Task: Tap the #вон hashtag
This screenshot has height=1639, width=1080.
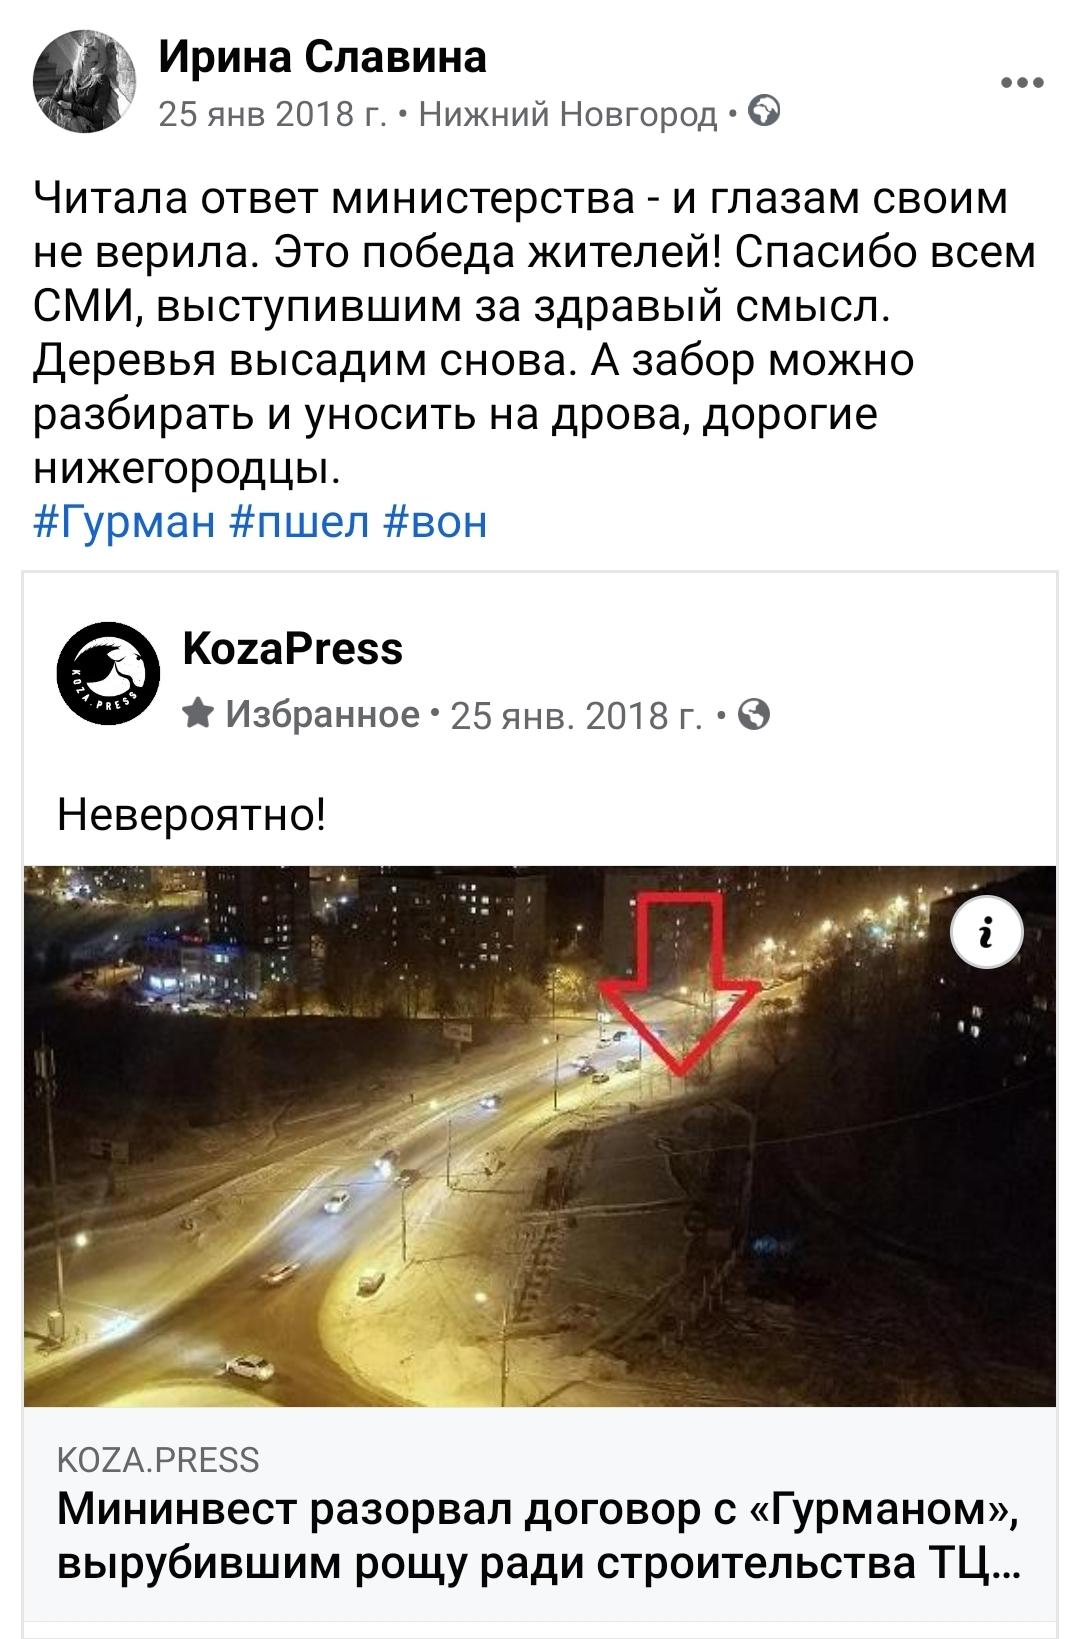Action: (x=435, y=522)
